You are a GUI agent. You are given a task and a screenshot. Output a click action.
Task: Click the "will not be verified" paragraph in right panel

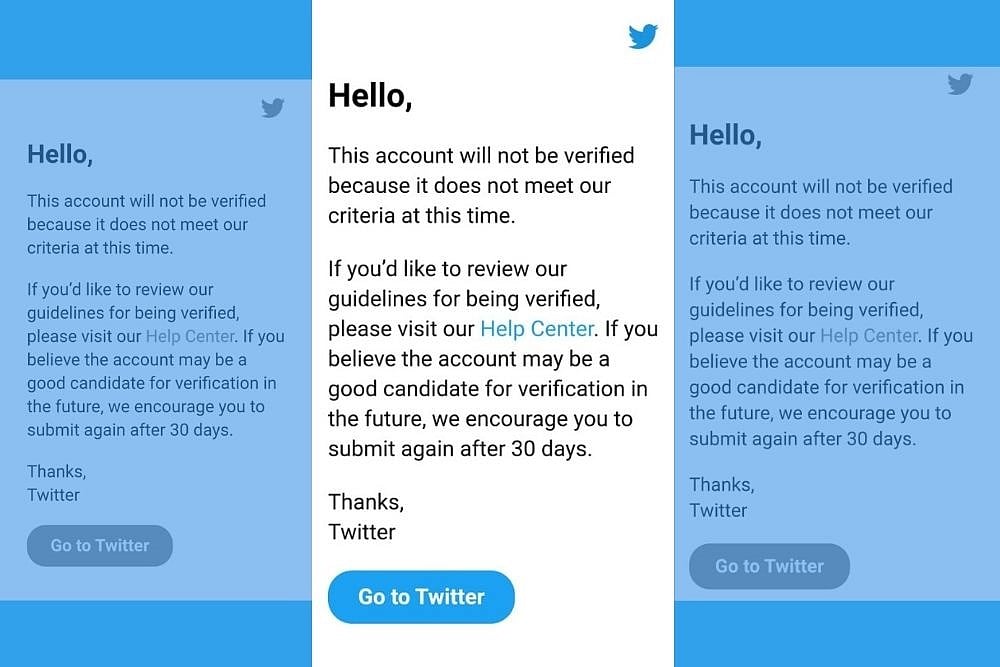[x=820, y=212]
